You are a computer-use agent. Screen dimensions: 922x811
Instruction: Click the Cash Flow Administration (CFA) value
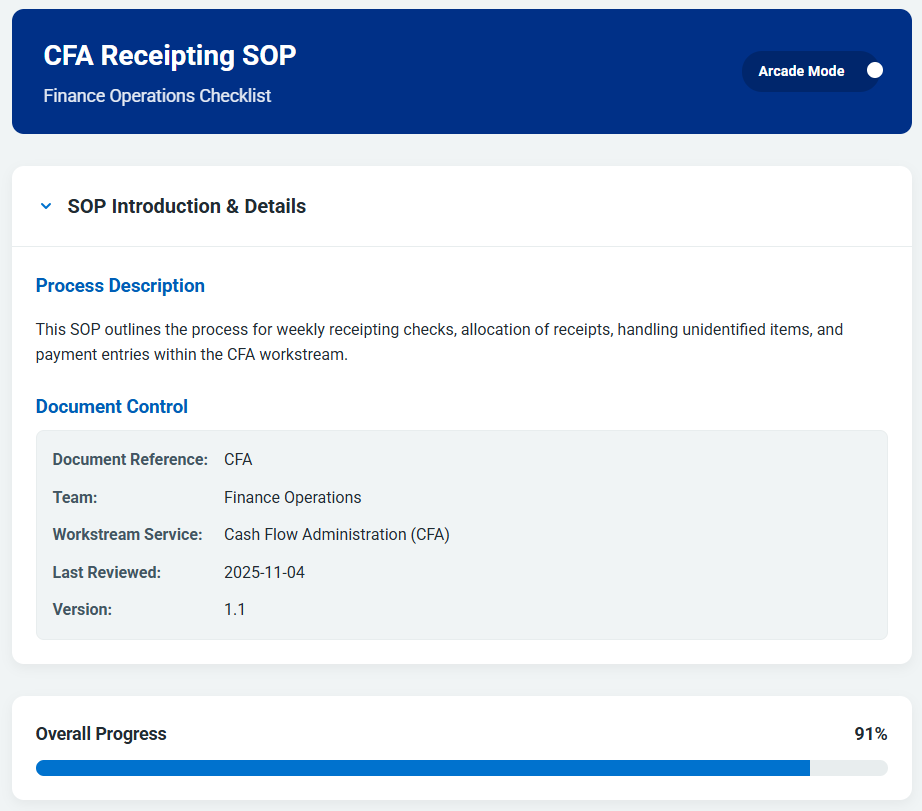tap(336, 535)
